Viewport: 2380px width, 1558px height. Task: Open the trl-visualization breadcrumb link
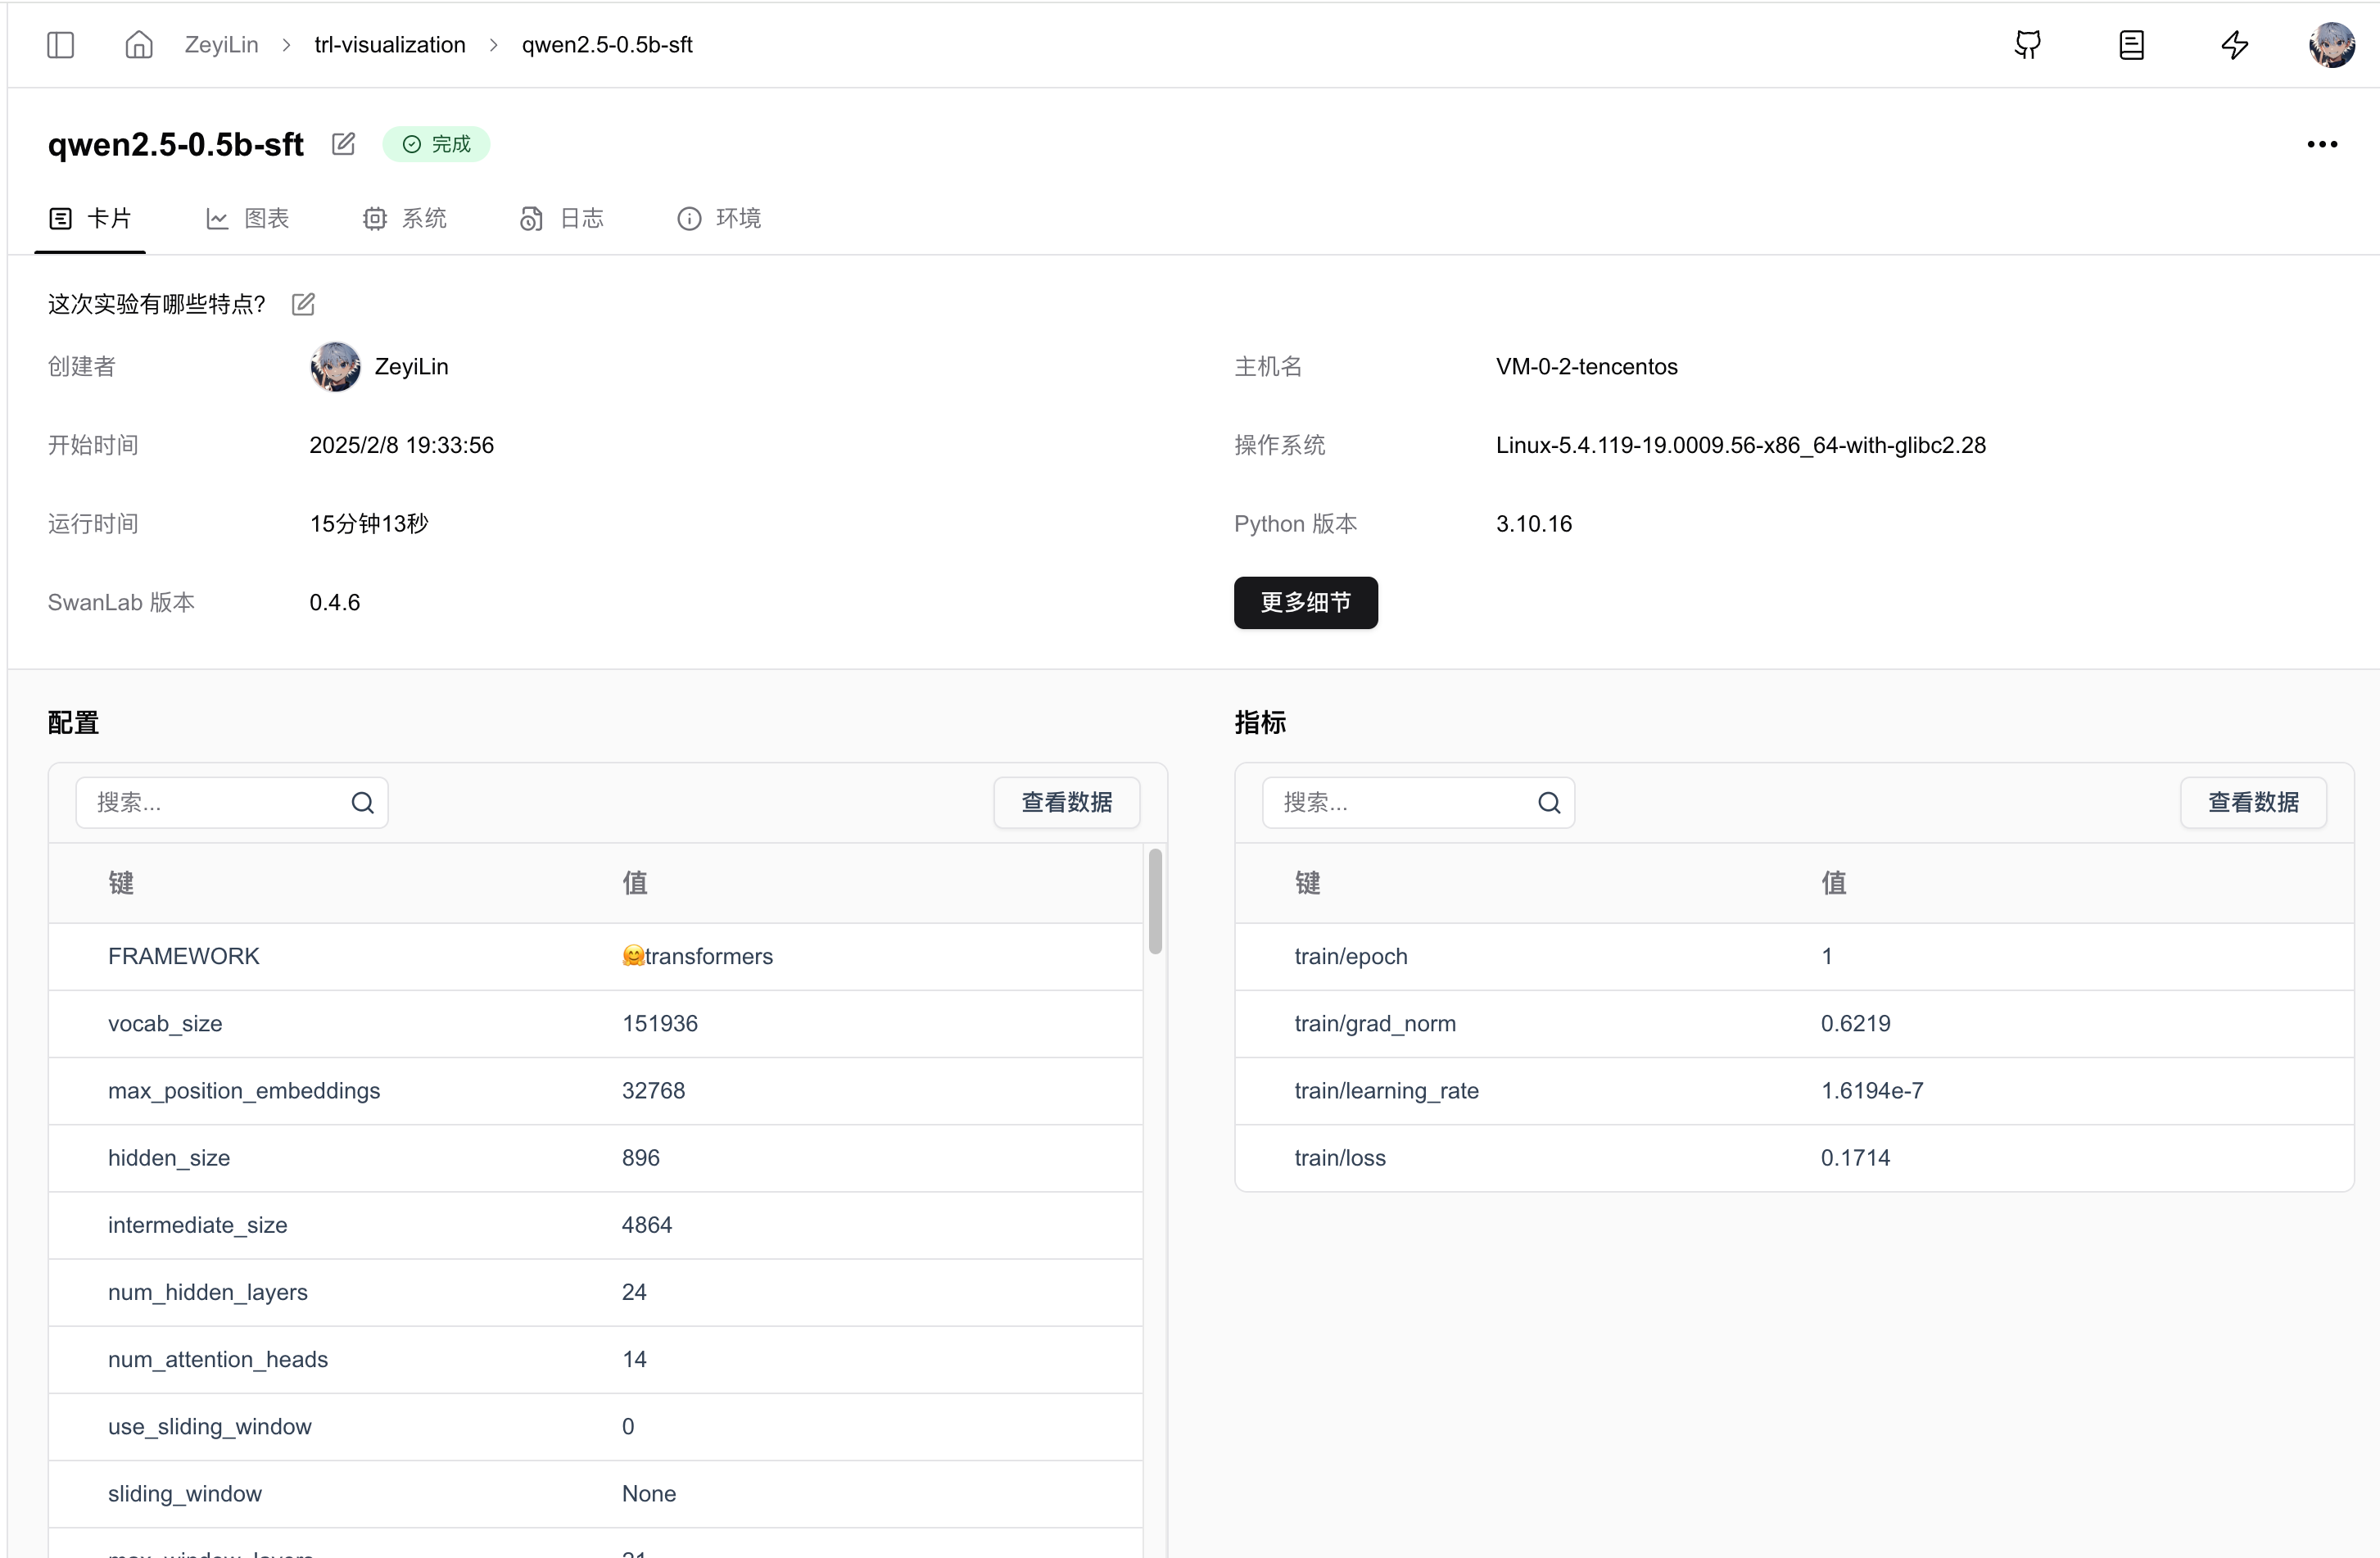pyautogui.click(x=389, y=45)
